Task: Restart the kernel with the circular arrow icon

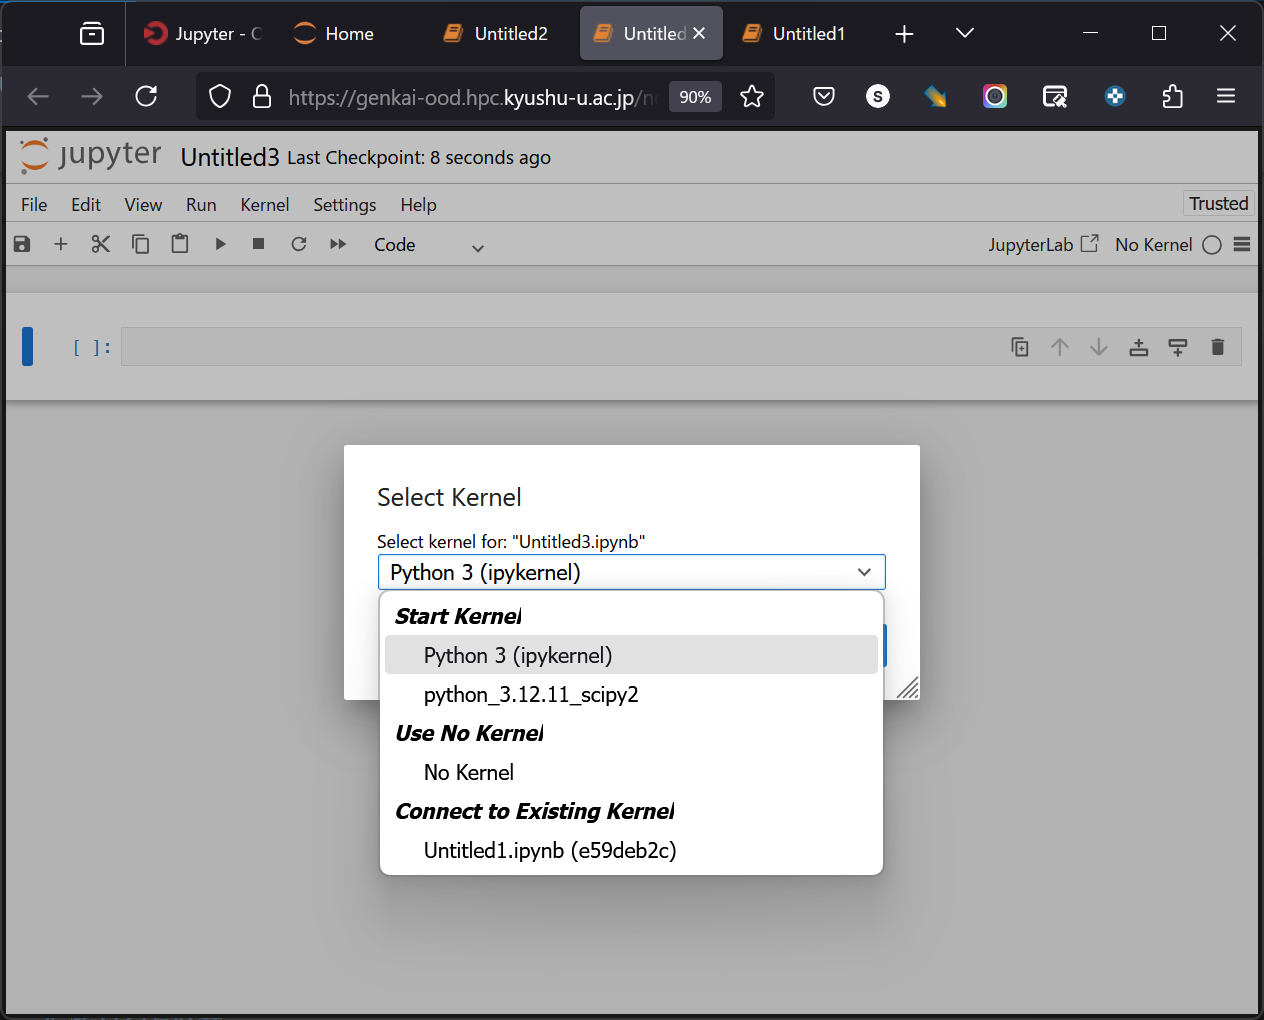Action: [x=298, y=244]
